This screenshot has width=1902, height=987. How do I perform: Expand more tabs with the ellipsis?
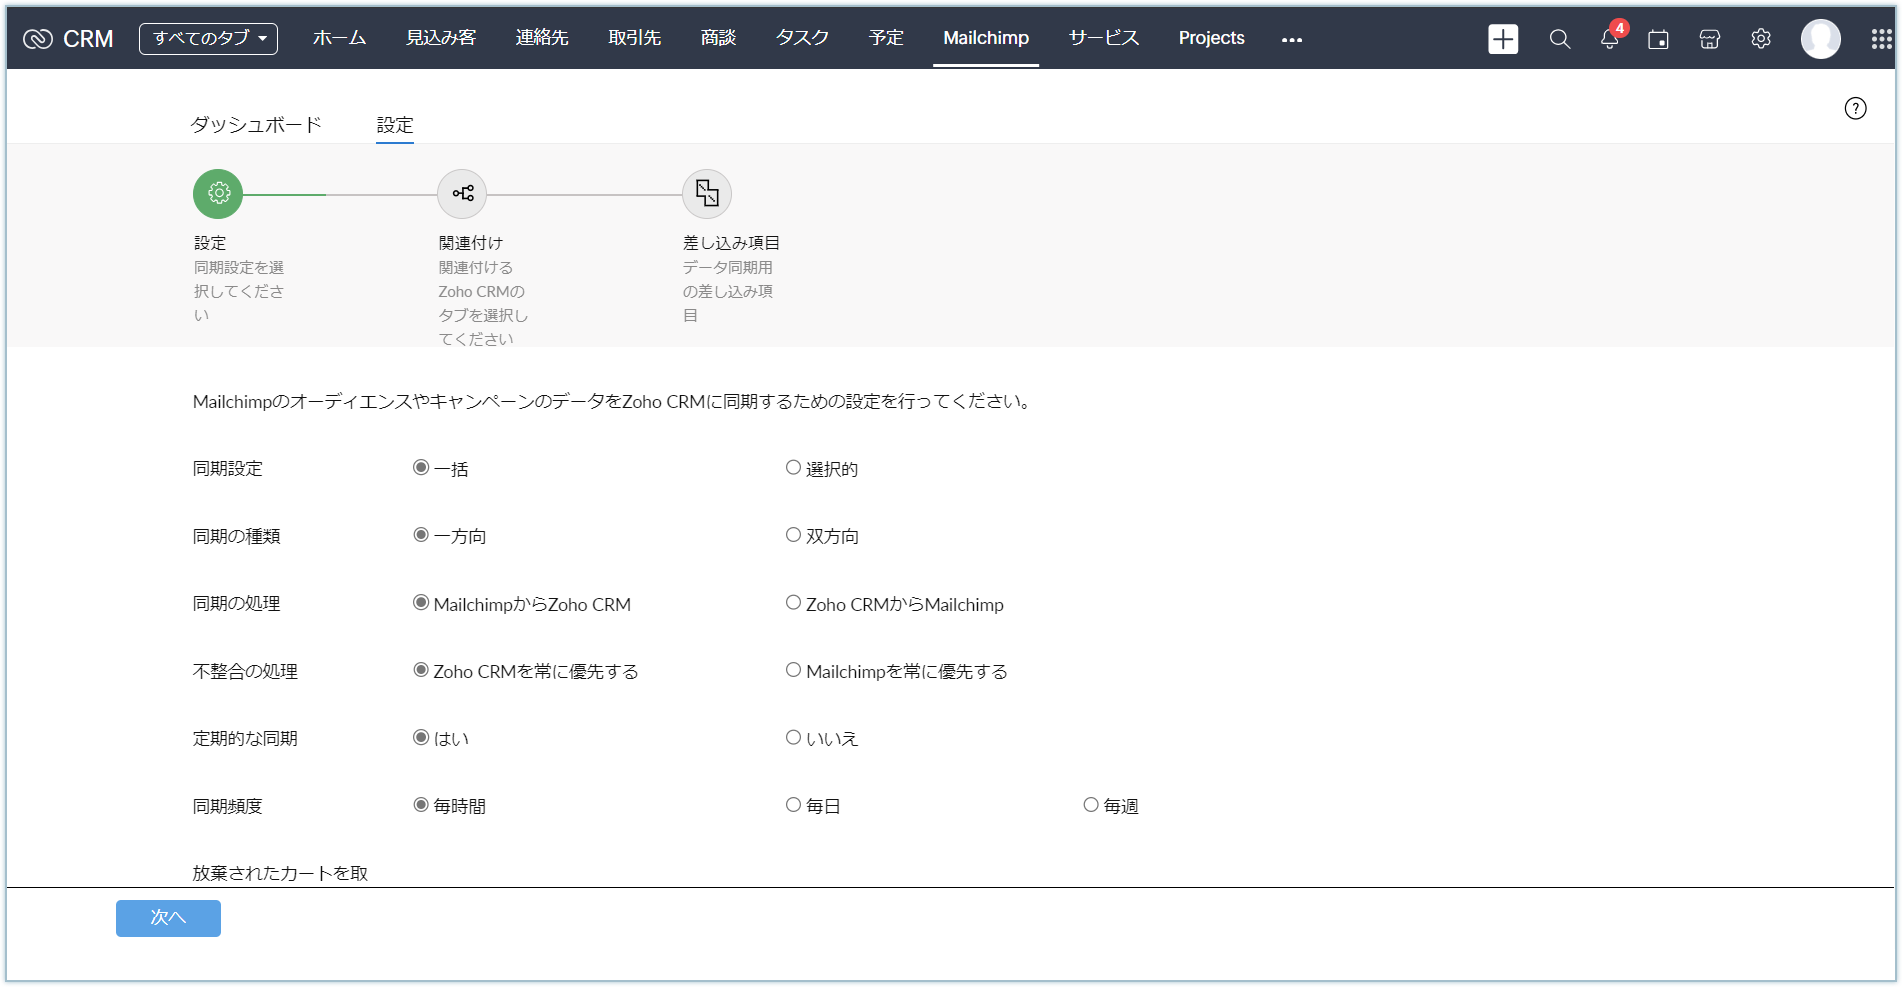(x=1292, y=40)
